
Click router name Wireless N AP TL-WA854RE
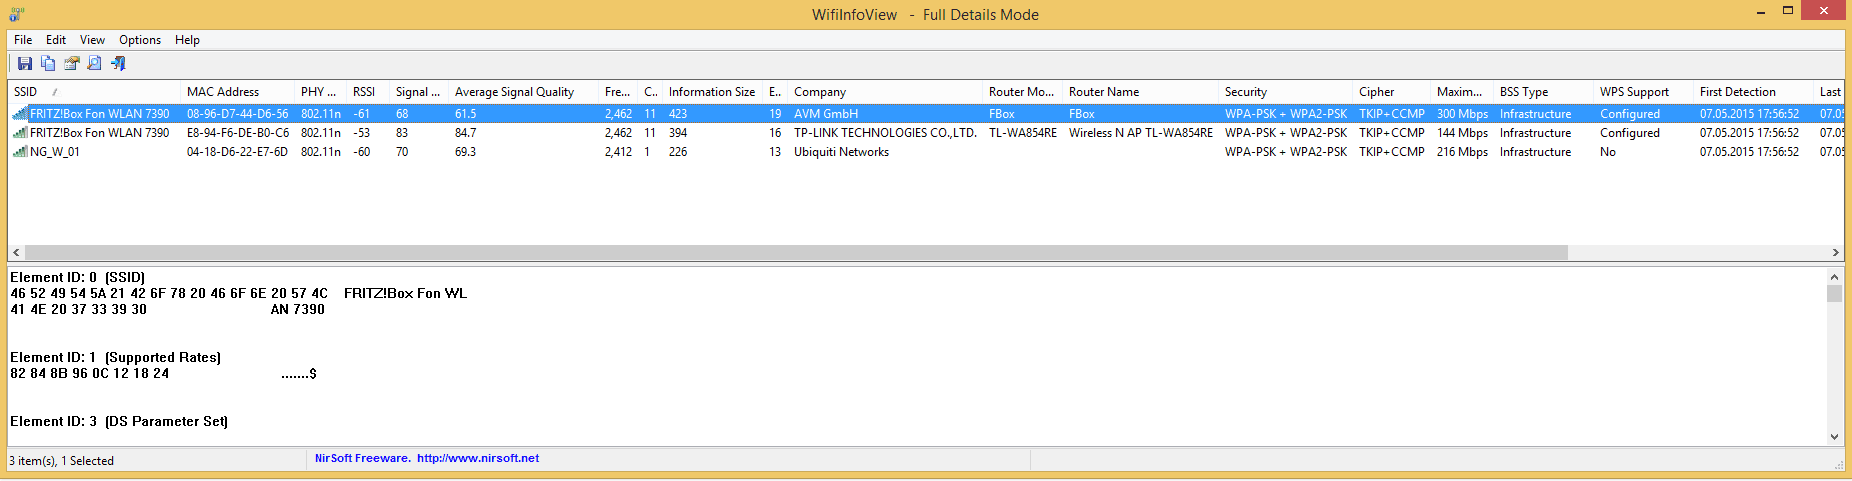[x=1141, y=133]
